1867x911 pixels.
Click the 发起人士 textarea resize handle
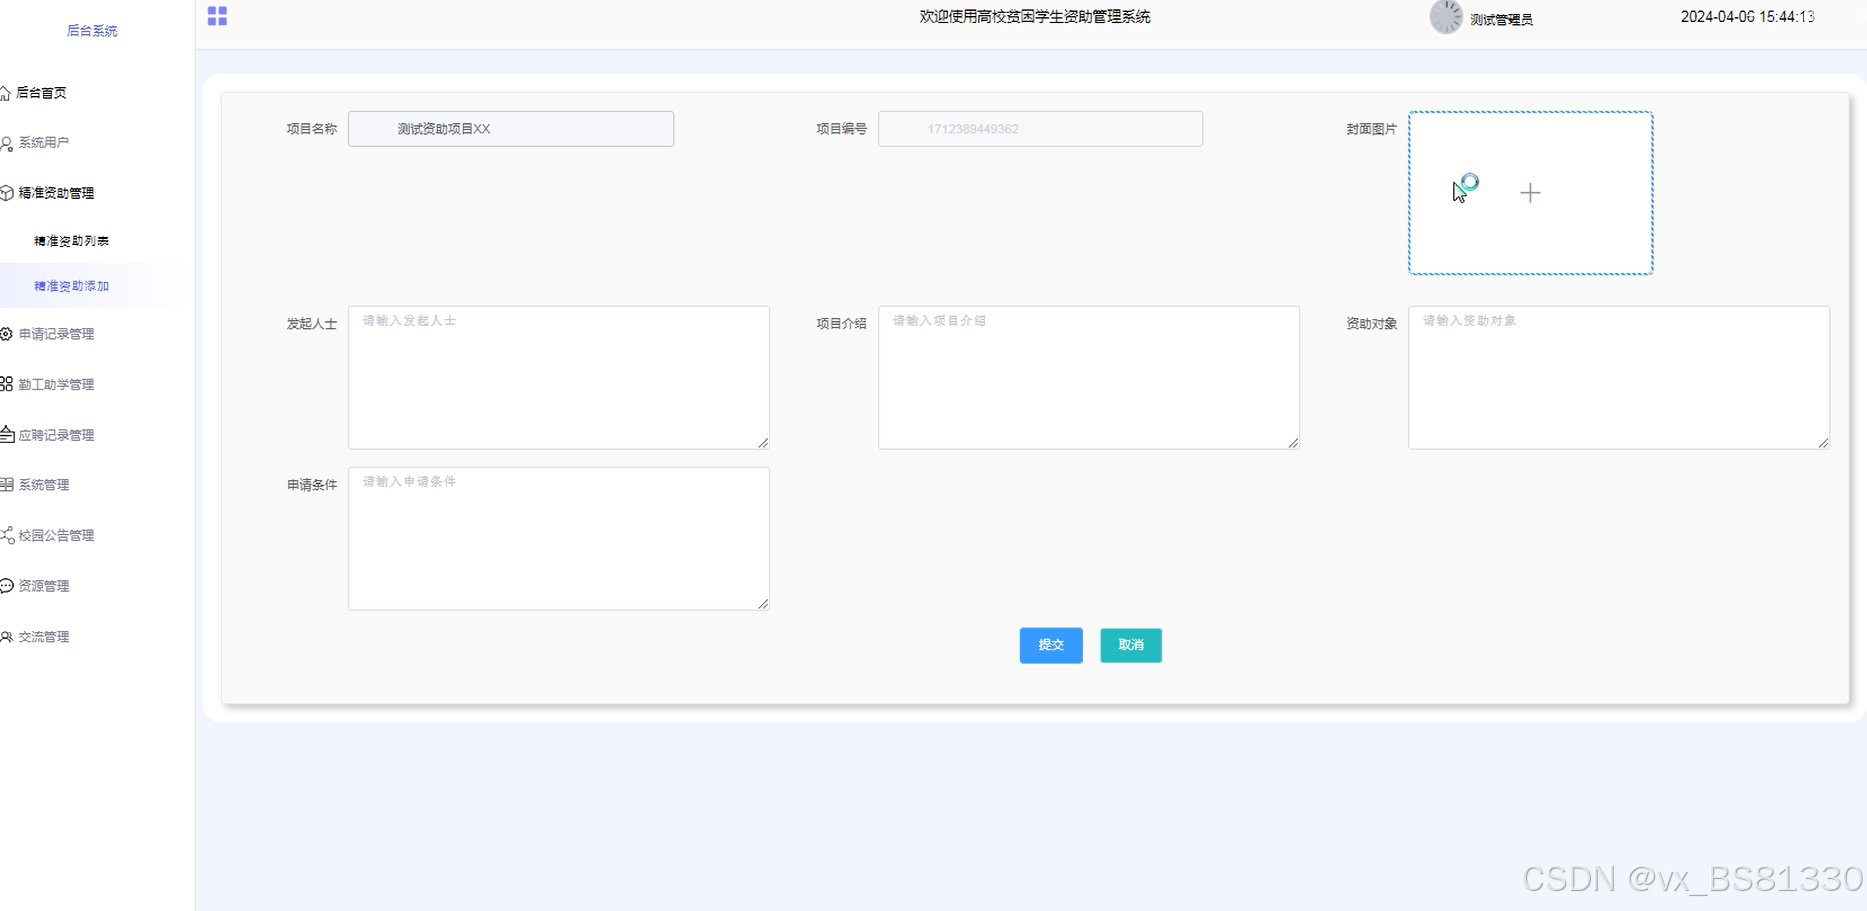[x=763, y=442]
